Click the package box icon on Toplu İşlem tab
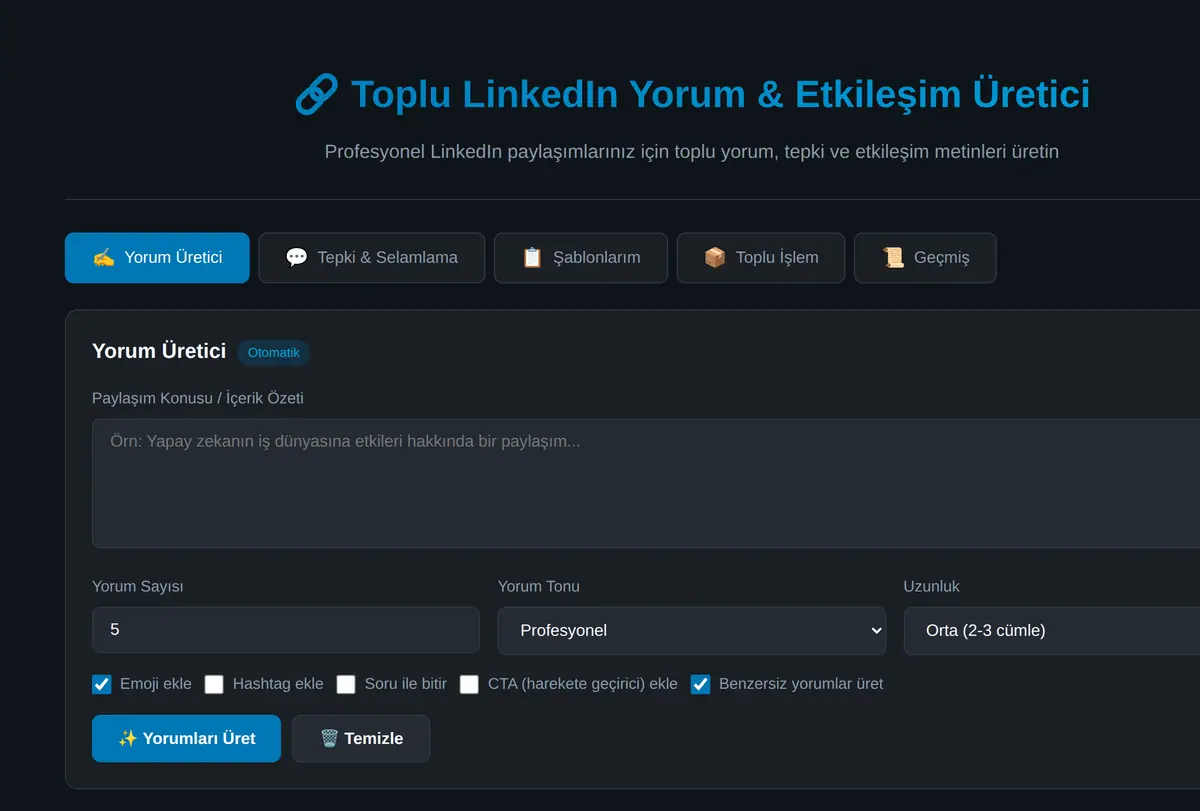Viewport: 1200px width, 811px height. pyautogui.click(x=715, y=258)
